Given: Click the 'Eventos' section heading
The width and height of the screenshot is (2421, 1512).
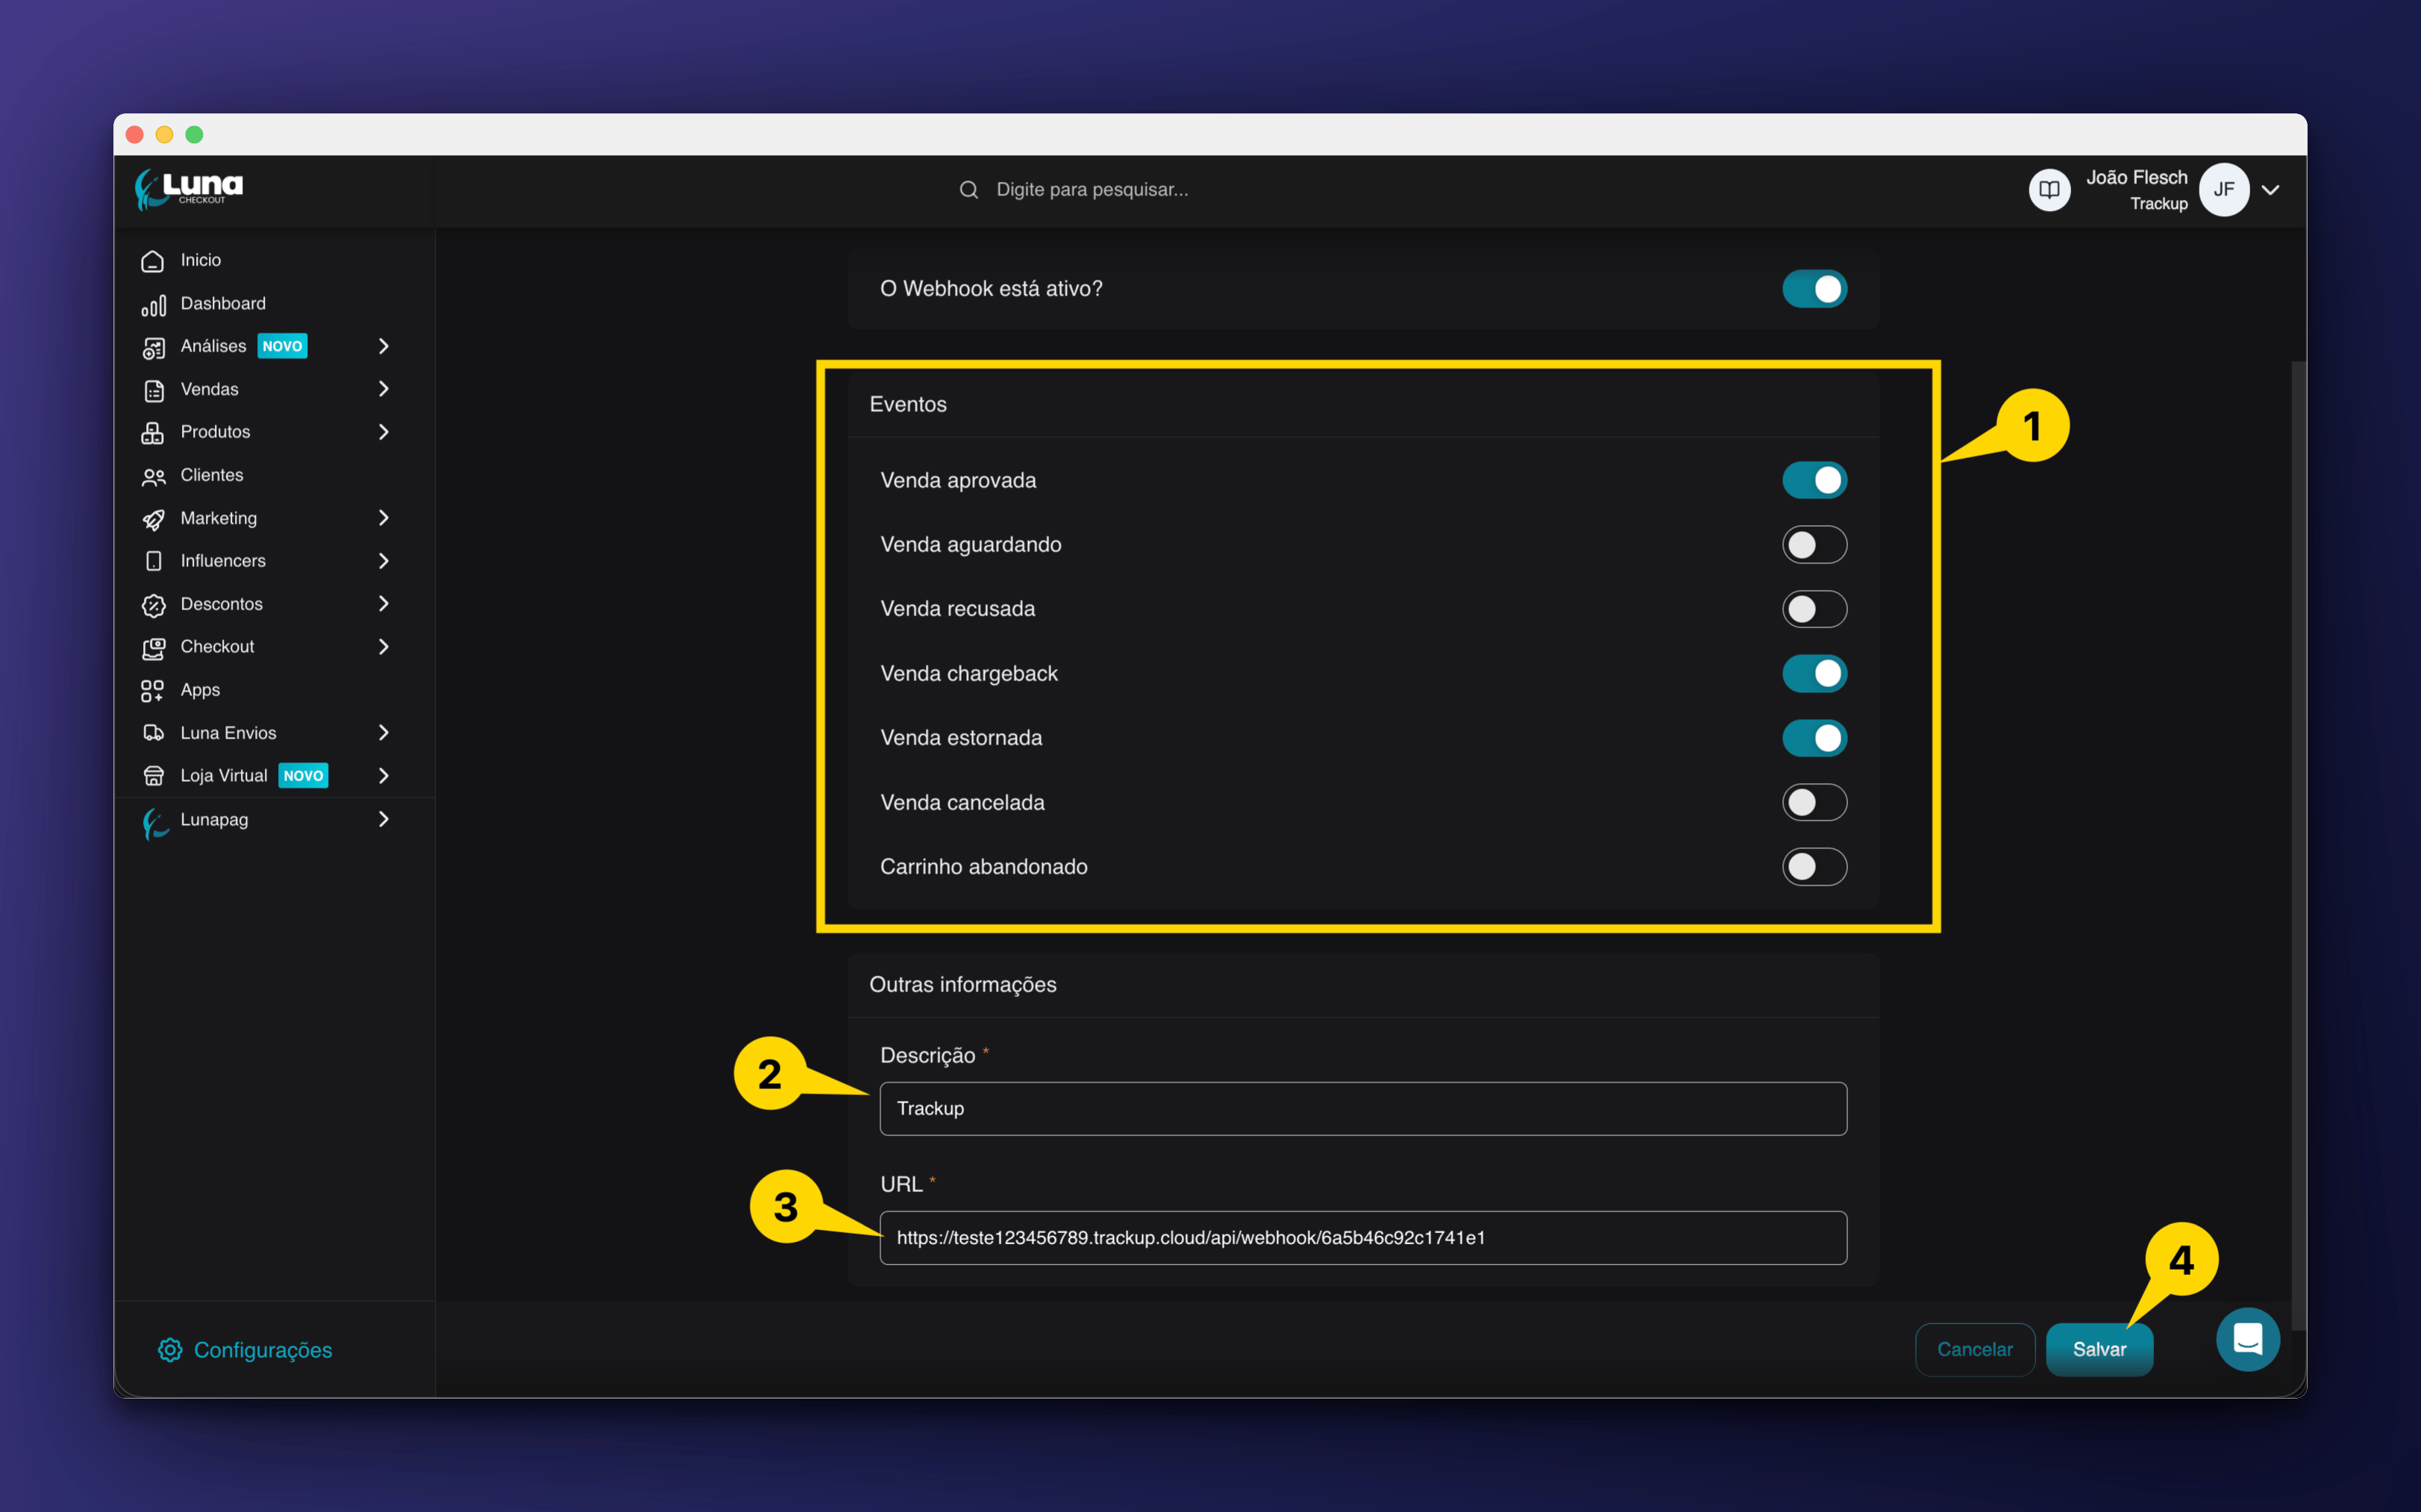Looking at the screenshot, I should 908,405.
